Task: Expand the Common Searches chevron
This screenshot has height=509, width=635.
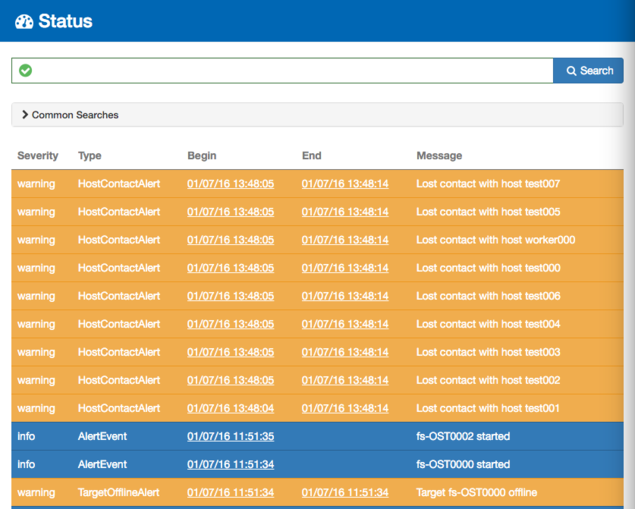Action: (x=25, y=115)
